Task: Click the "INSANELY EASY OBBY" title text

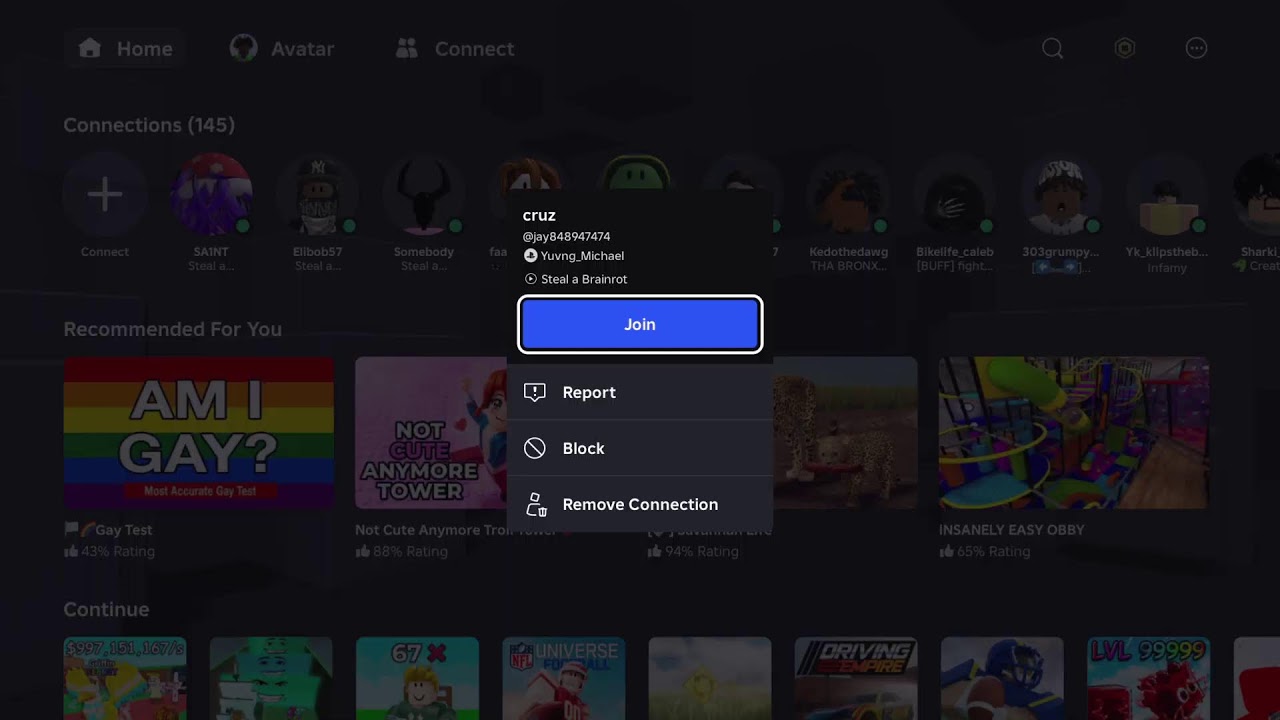Action: coord(1012,530)
